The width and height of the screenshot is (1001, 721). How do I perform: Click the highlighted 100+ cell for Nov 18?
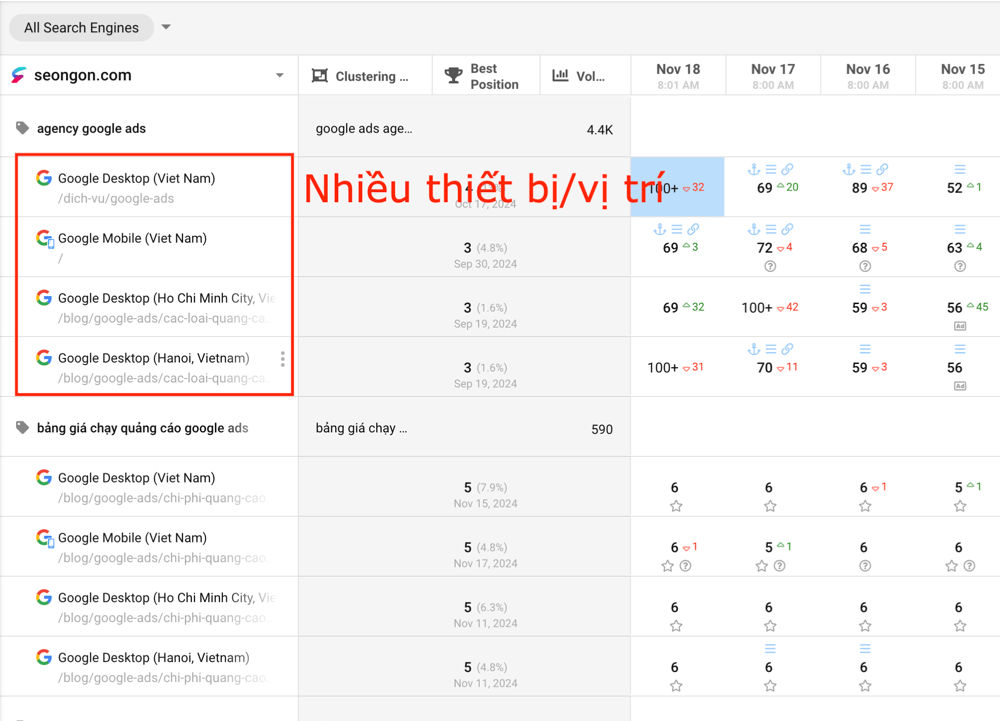(x=677, y=187)
